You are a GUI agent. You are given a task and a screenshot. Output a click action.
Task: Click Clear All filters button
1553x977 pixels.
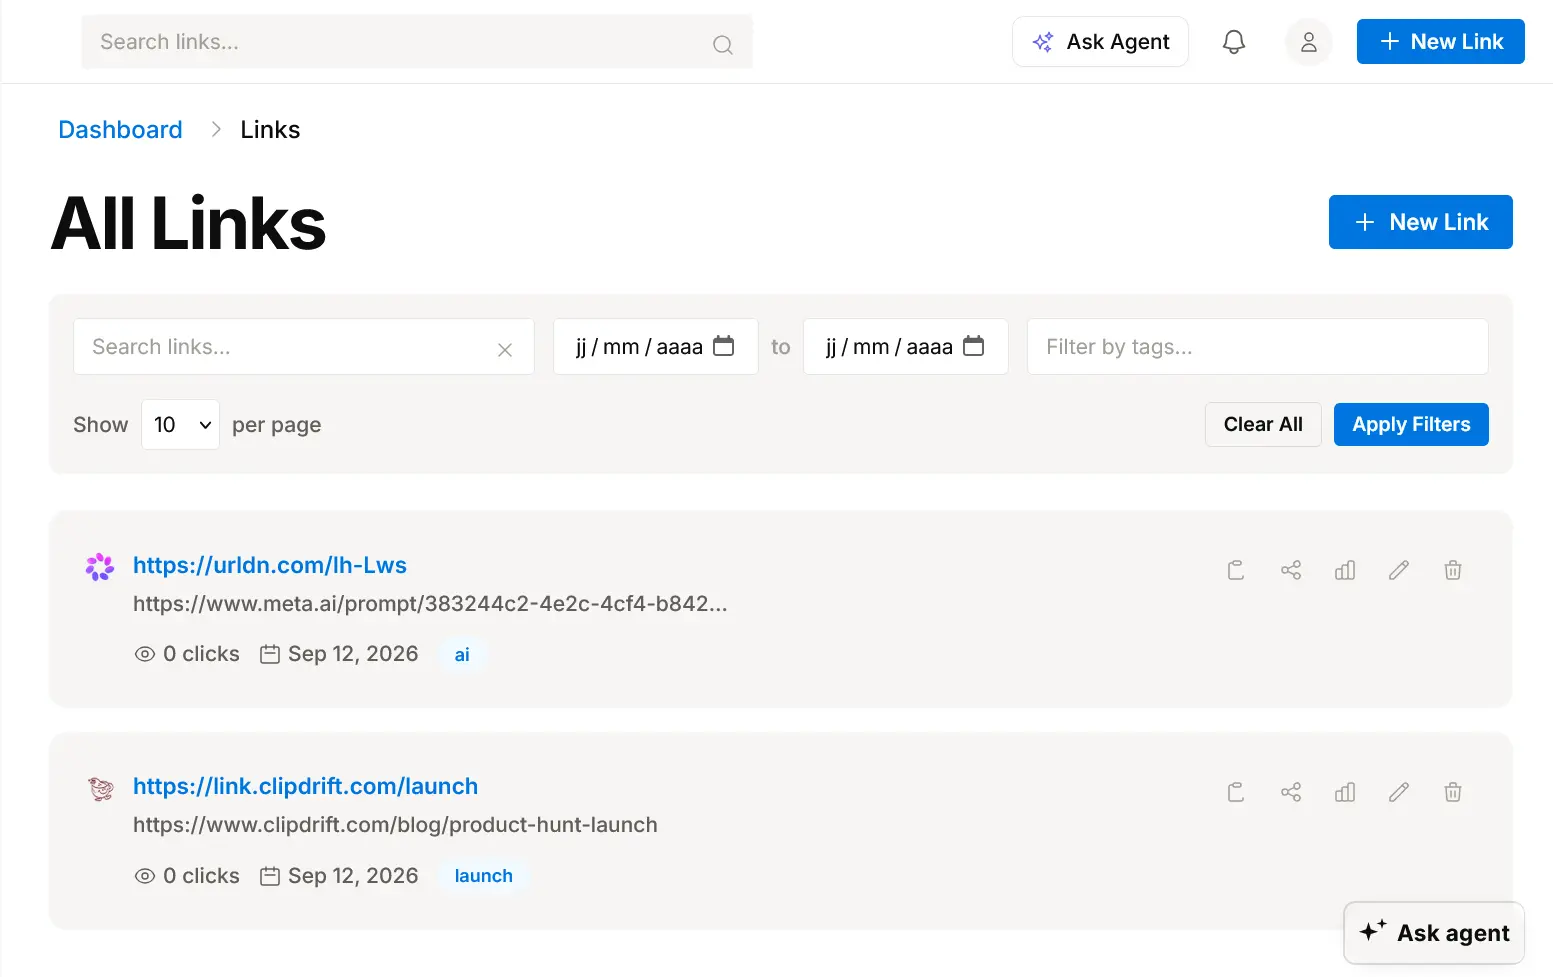pos(1263,425)
